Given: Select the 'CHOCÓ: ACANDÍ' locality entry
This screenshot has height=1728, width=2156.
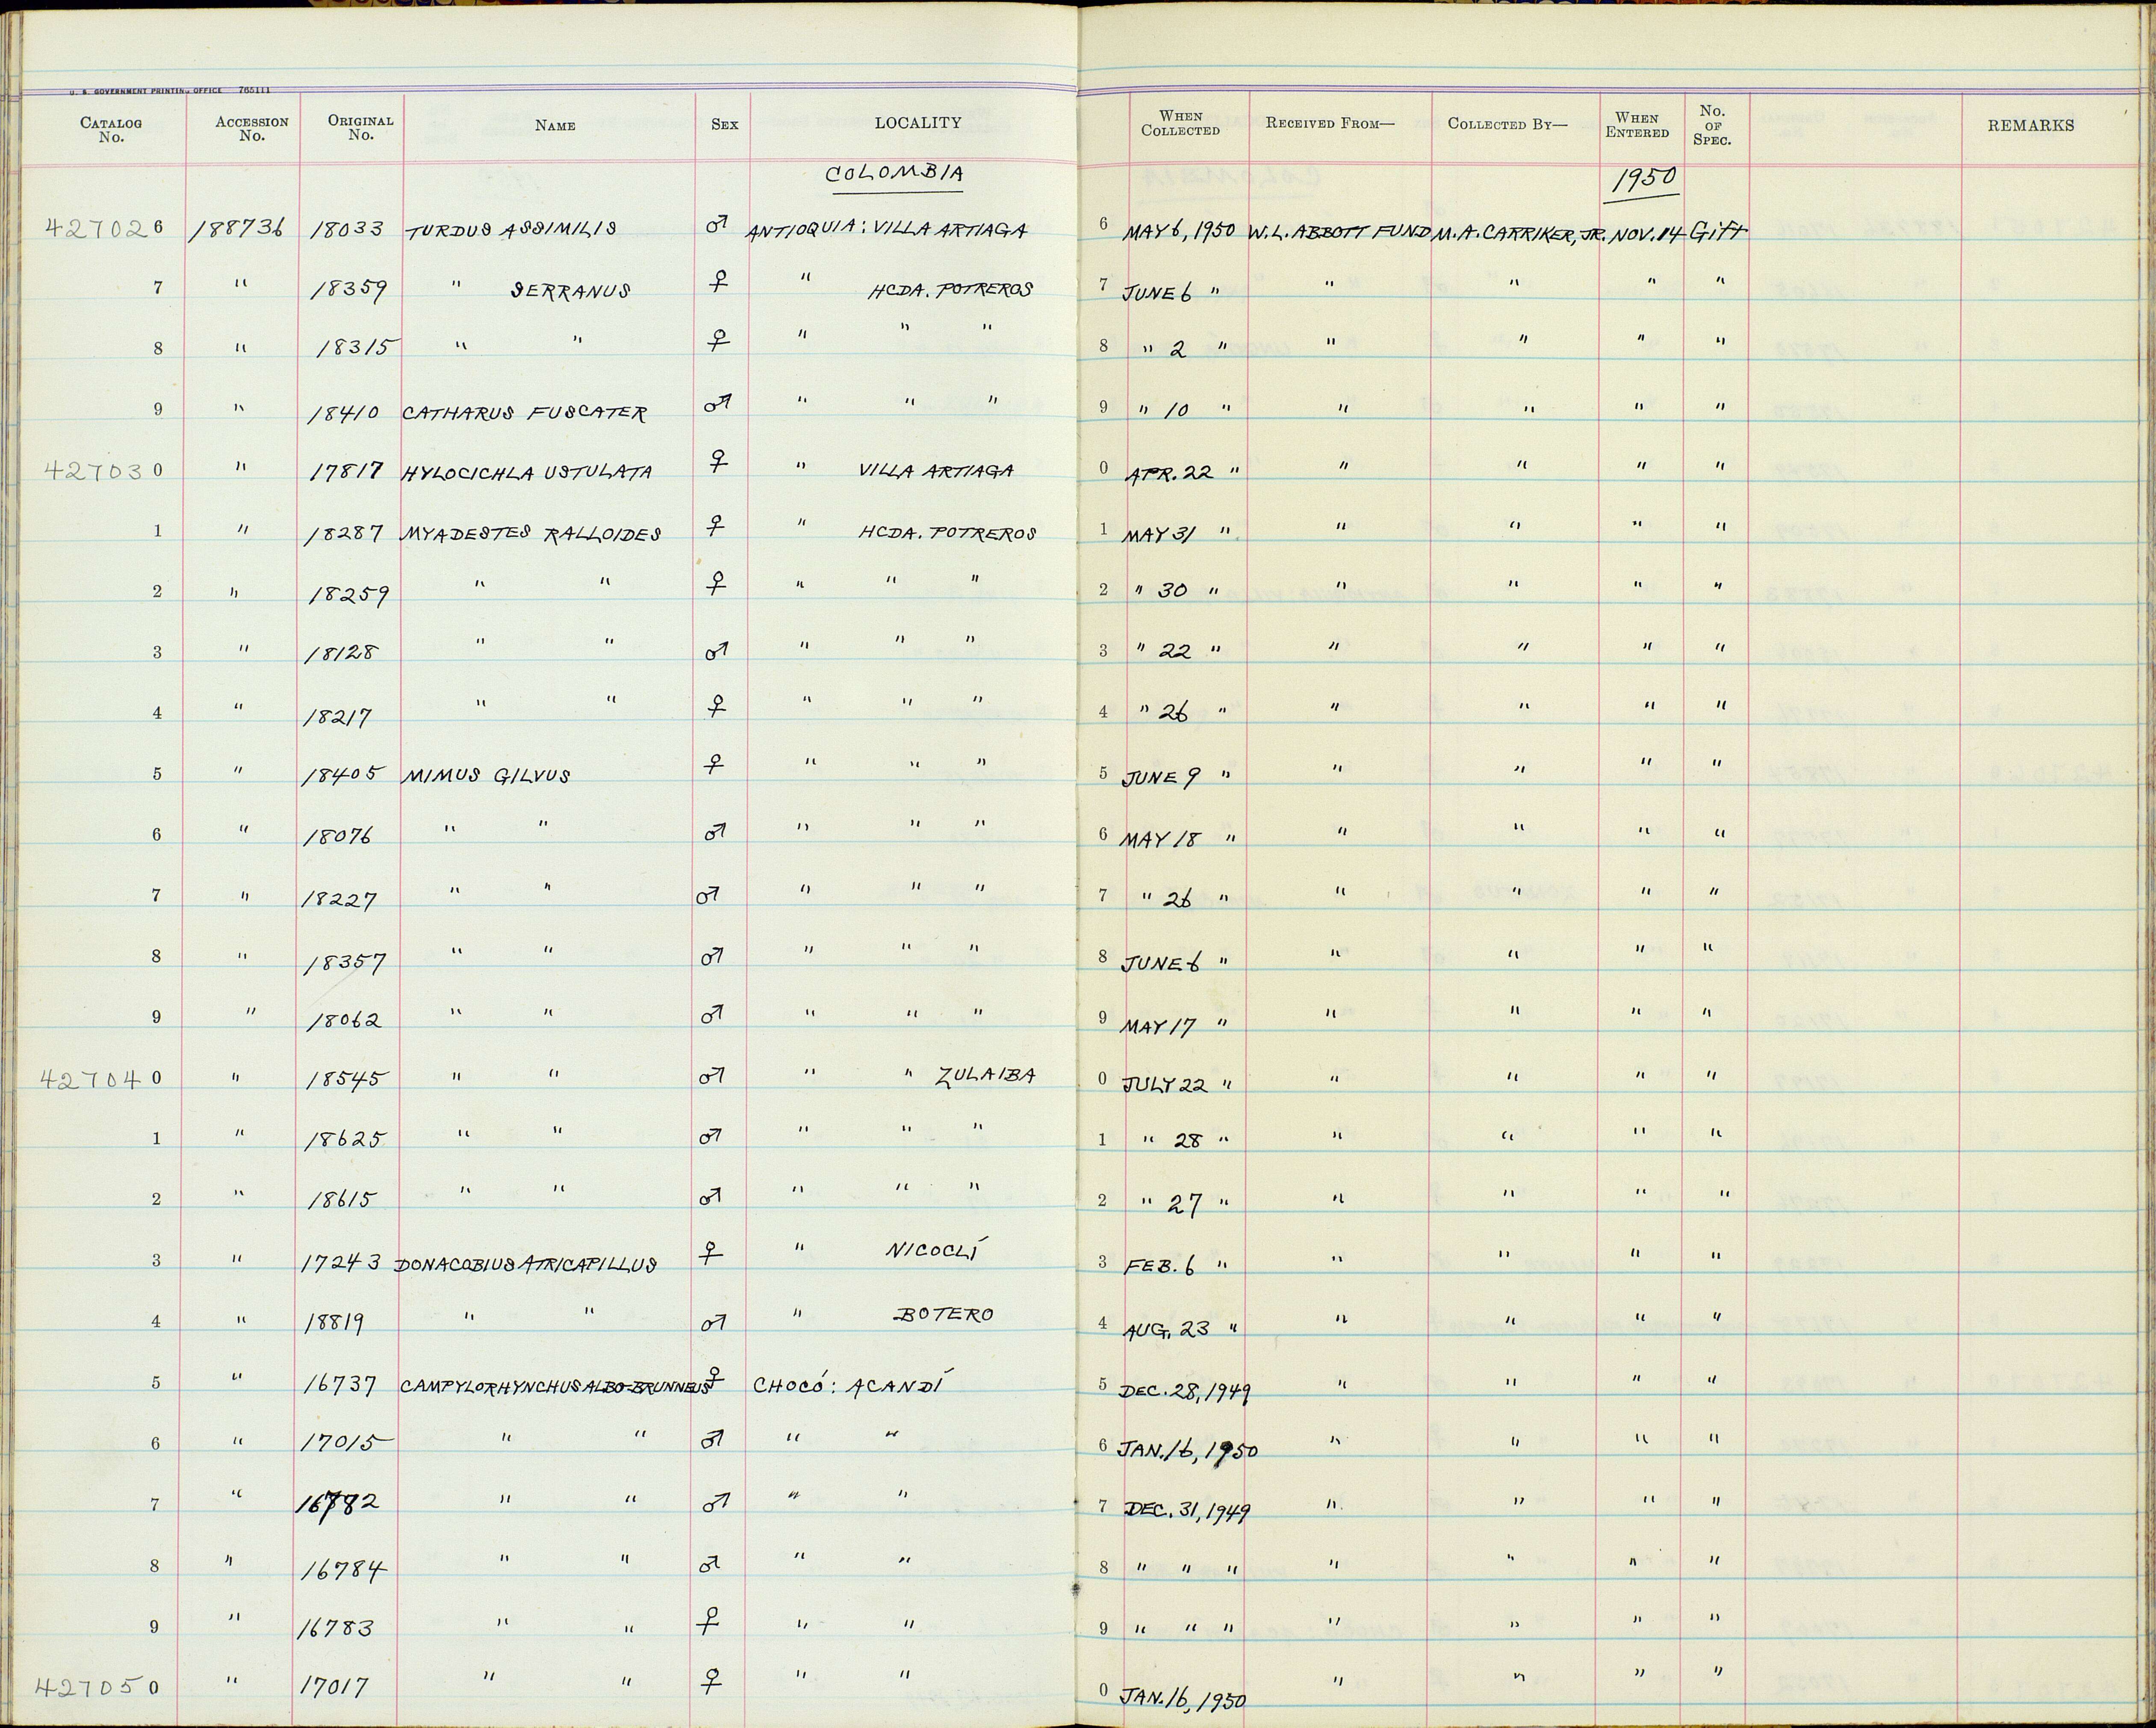Looking at the screenshot, I should [x=849, y=1384].
